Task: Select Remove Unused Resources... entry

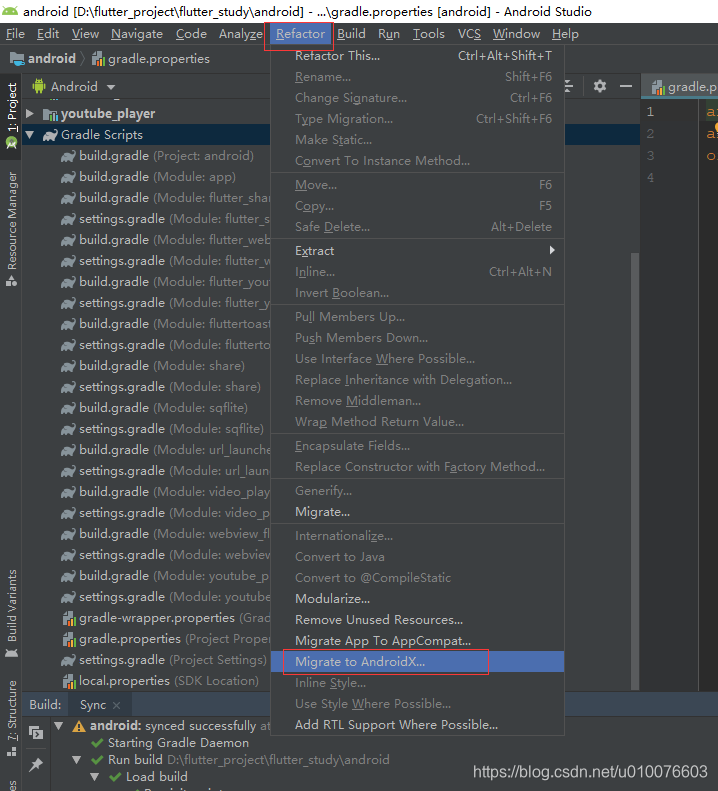Action: tap(417, 619)
